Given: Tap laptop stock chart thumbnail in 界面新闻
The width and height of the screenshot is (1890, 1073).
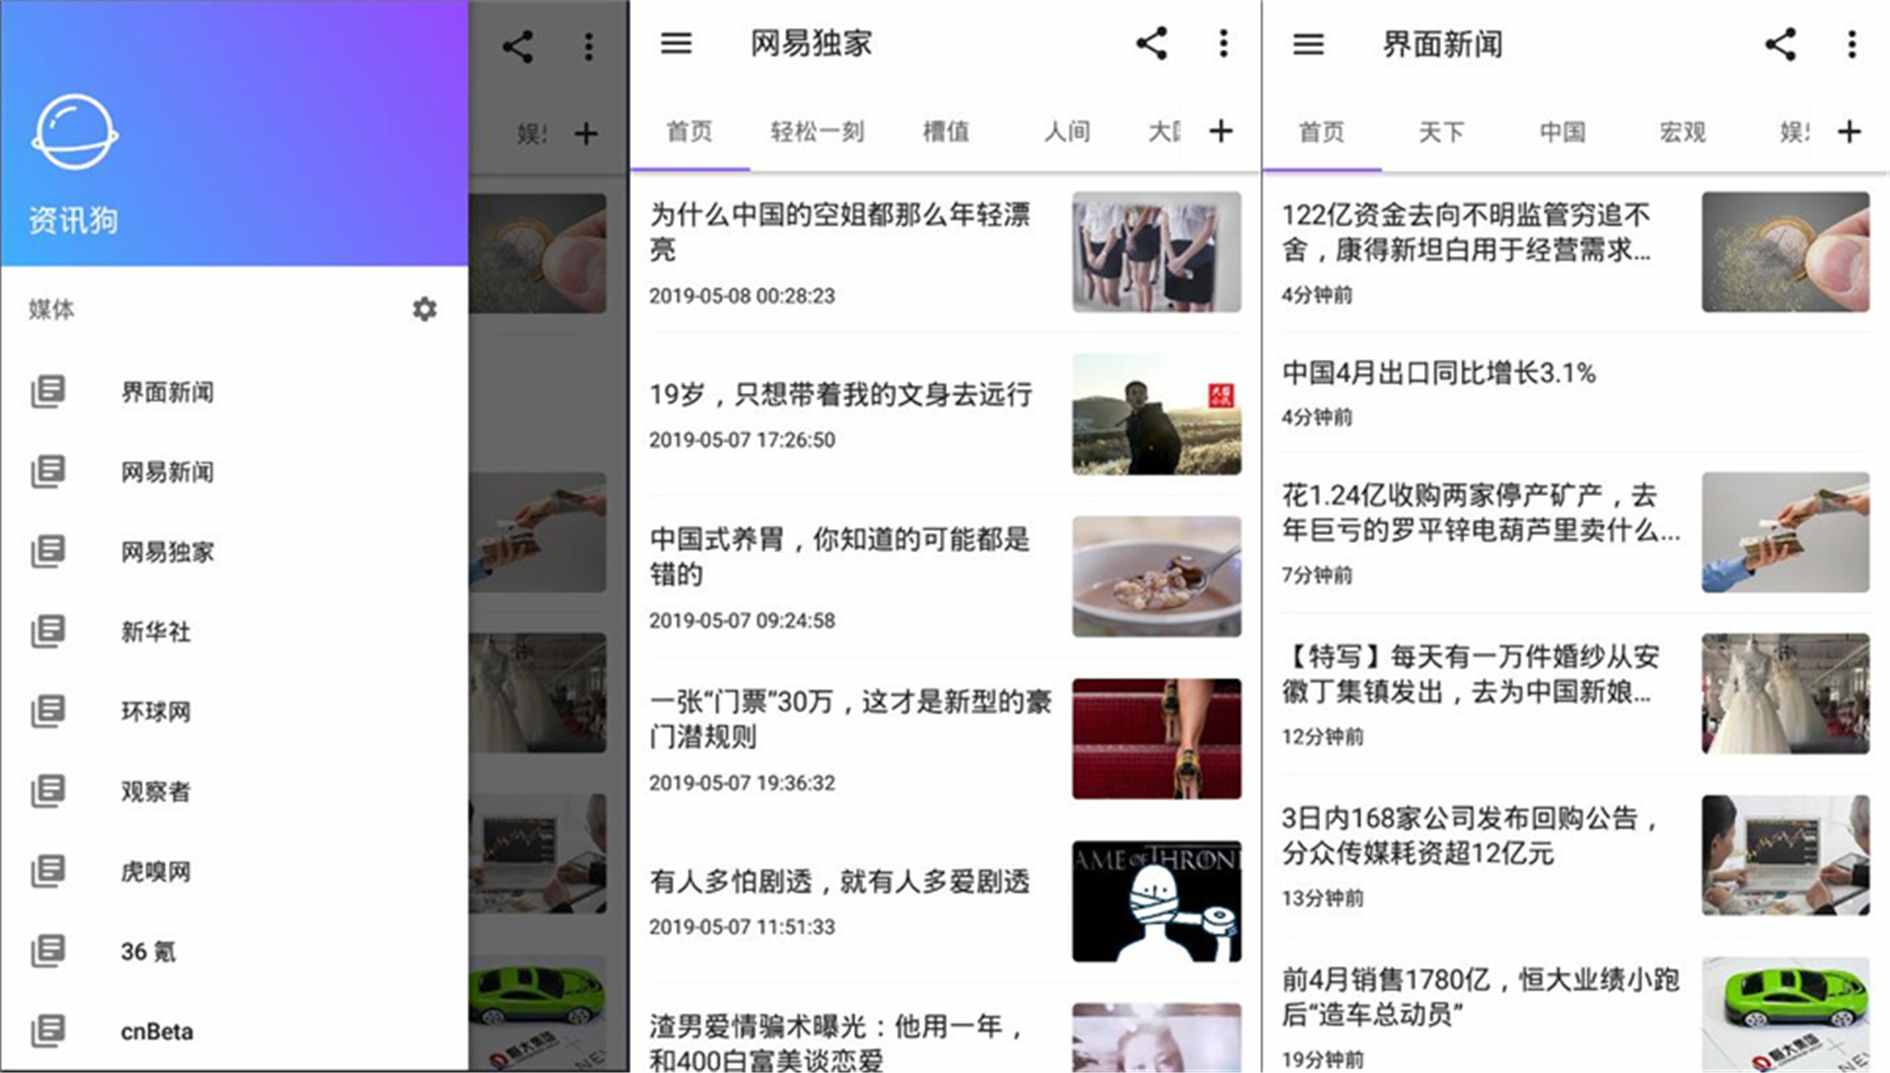Looking at the screenshot, I should pyautogui.click(x=1786, y=855).
